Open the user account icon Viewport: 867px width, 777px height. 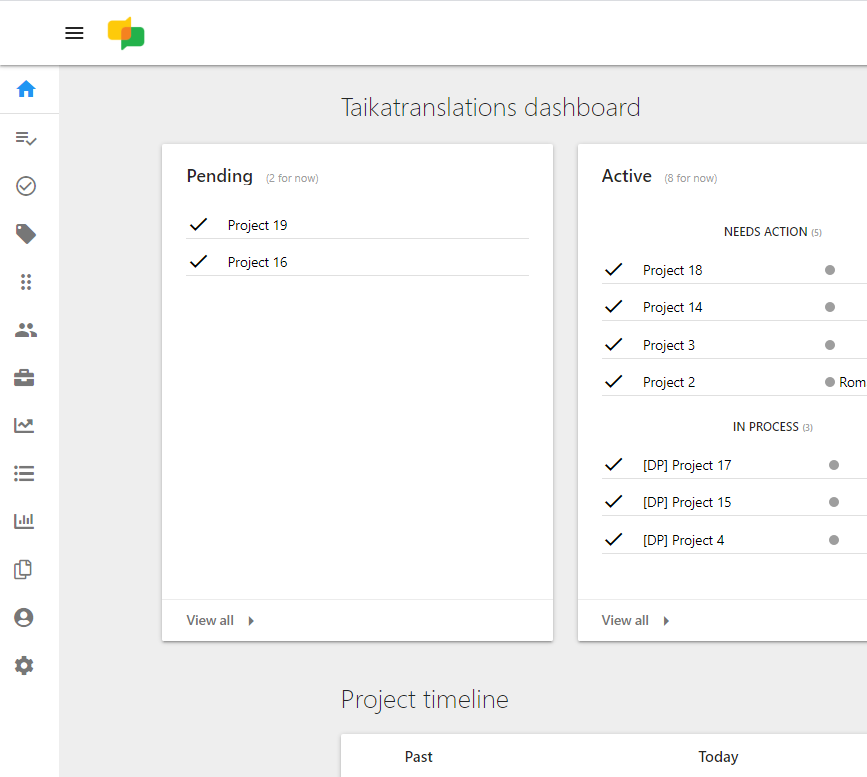[x=25, y=617]
